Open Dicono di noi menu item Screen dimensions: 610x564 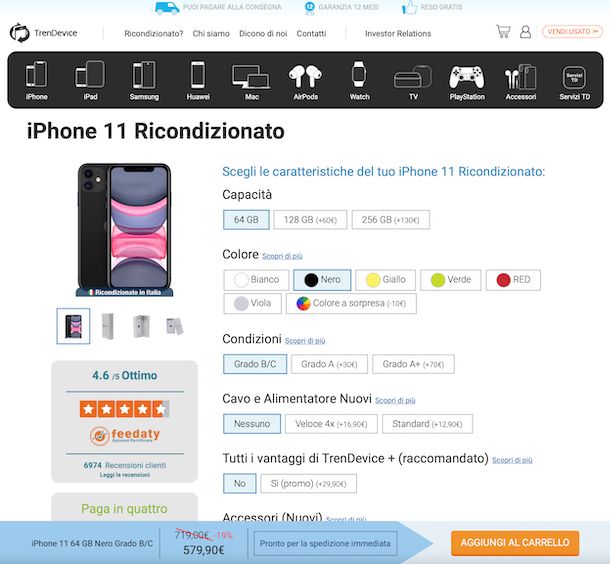click(x=263, y=33)
